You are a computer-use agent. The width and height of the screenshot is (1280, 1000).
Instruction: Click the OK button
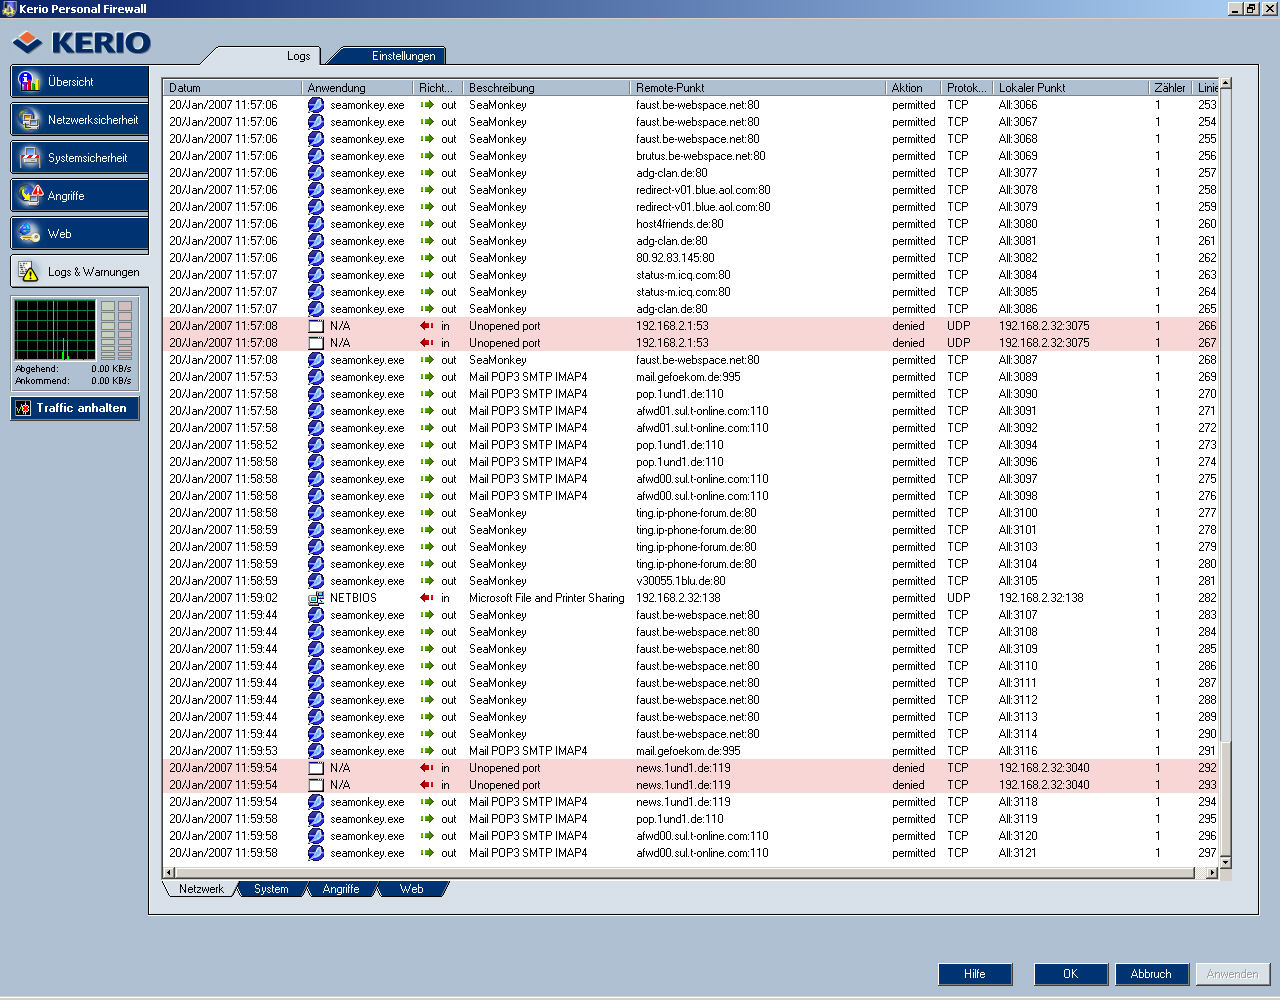pyautogui.click(x=1071, y=974)
